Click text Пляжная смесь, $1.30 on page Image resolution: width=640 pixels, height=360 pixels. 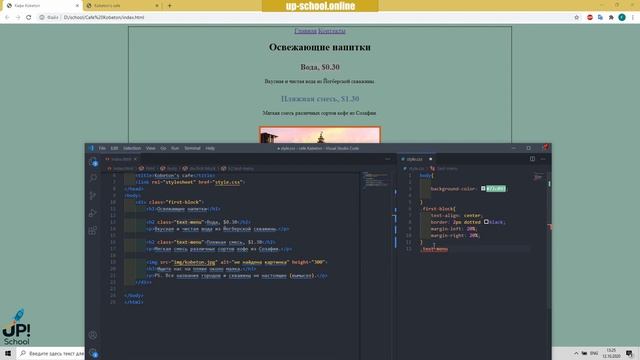point(320,99)
